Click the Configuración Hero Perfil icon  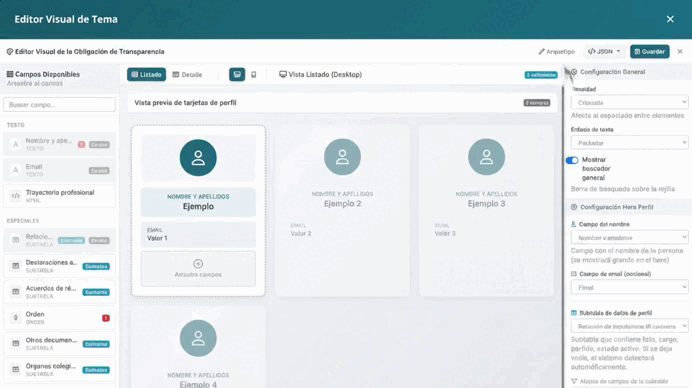click(x=574, y=207)
